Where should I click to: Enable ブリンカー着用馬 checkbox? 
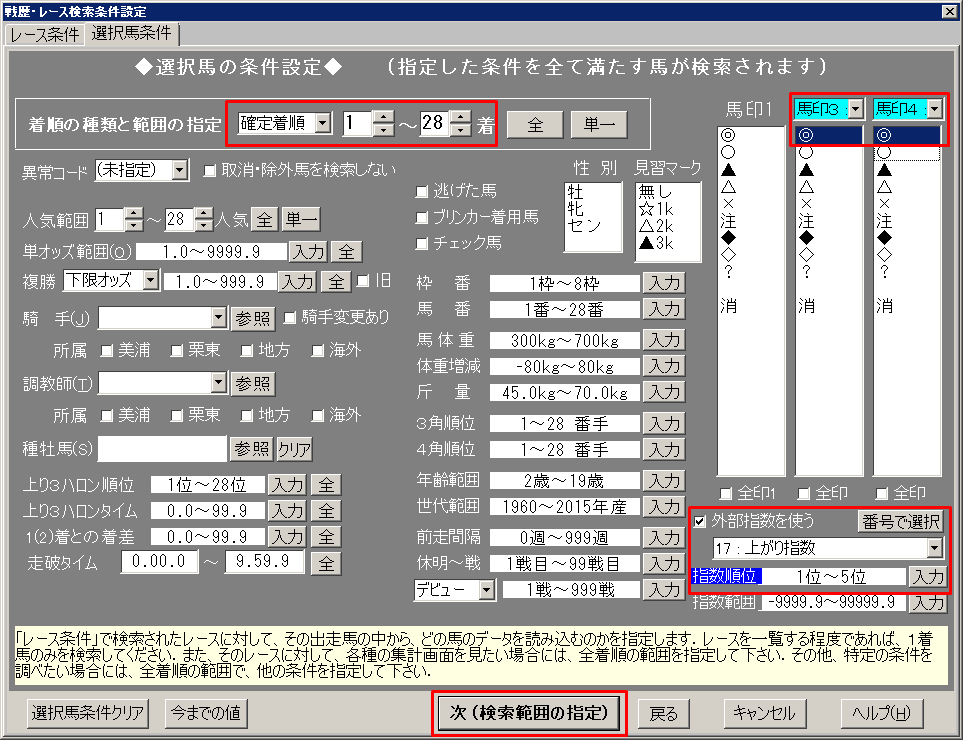pyautogui.click(x=421, y=217)
